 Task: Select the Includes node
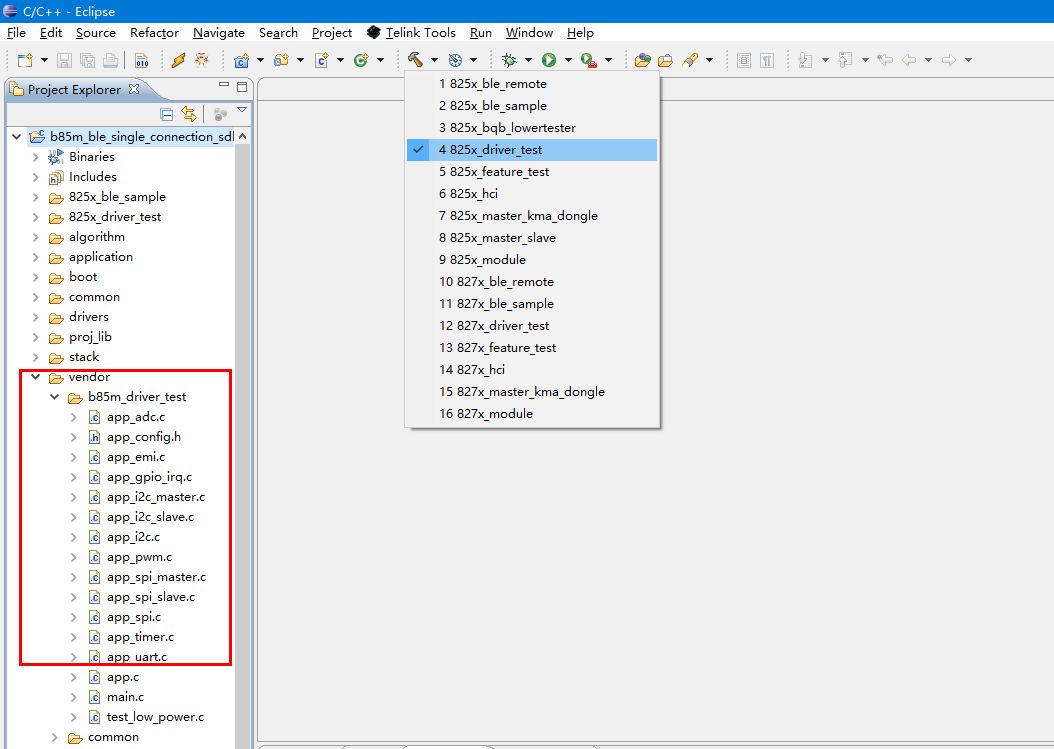pos(93,177)
